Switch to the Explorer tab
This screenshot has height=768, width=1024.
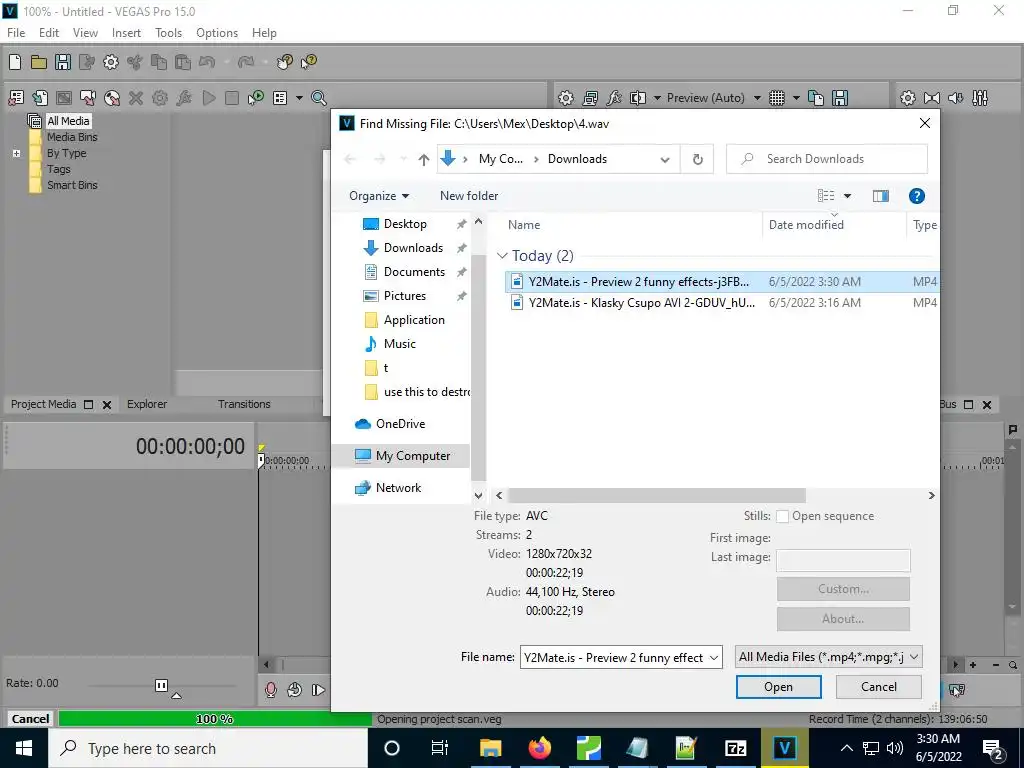tap(147, 404)
